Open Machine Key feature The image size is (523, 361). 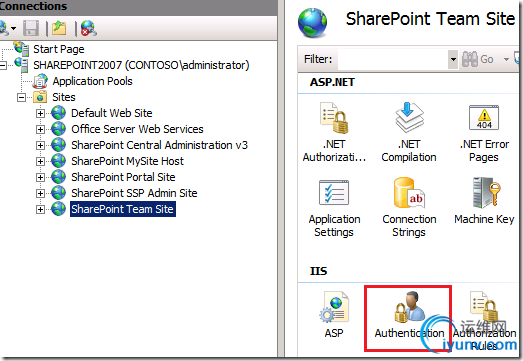click(484, 201)
